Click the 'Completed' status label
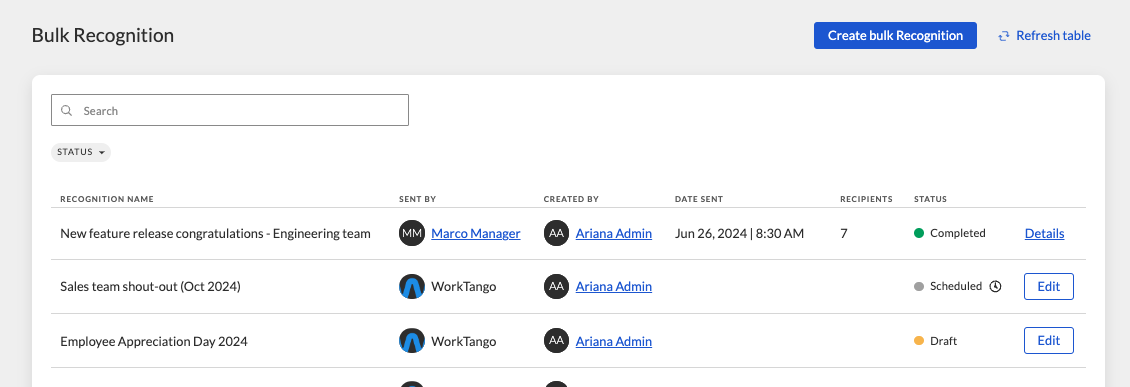Viewport: 1130px width, 387px height. click(x=958, y=233)
